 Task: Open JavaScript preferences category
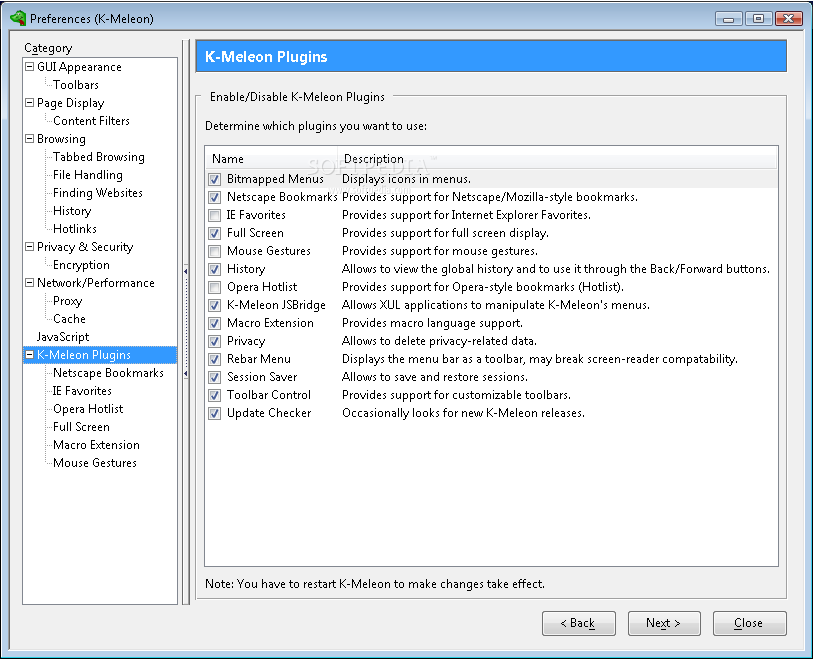[63, 337]
